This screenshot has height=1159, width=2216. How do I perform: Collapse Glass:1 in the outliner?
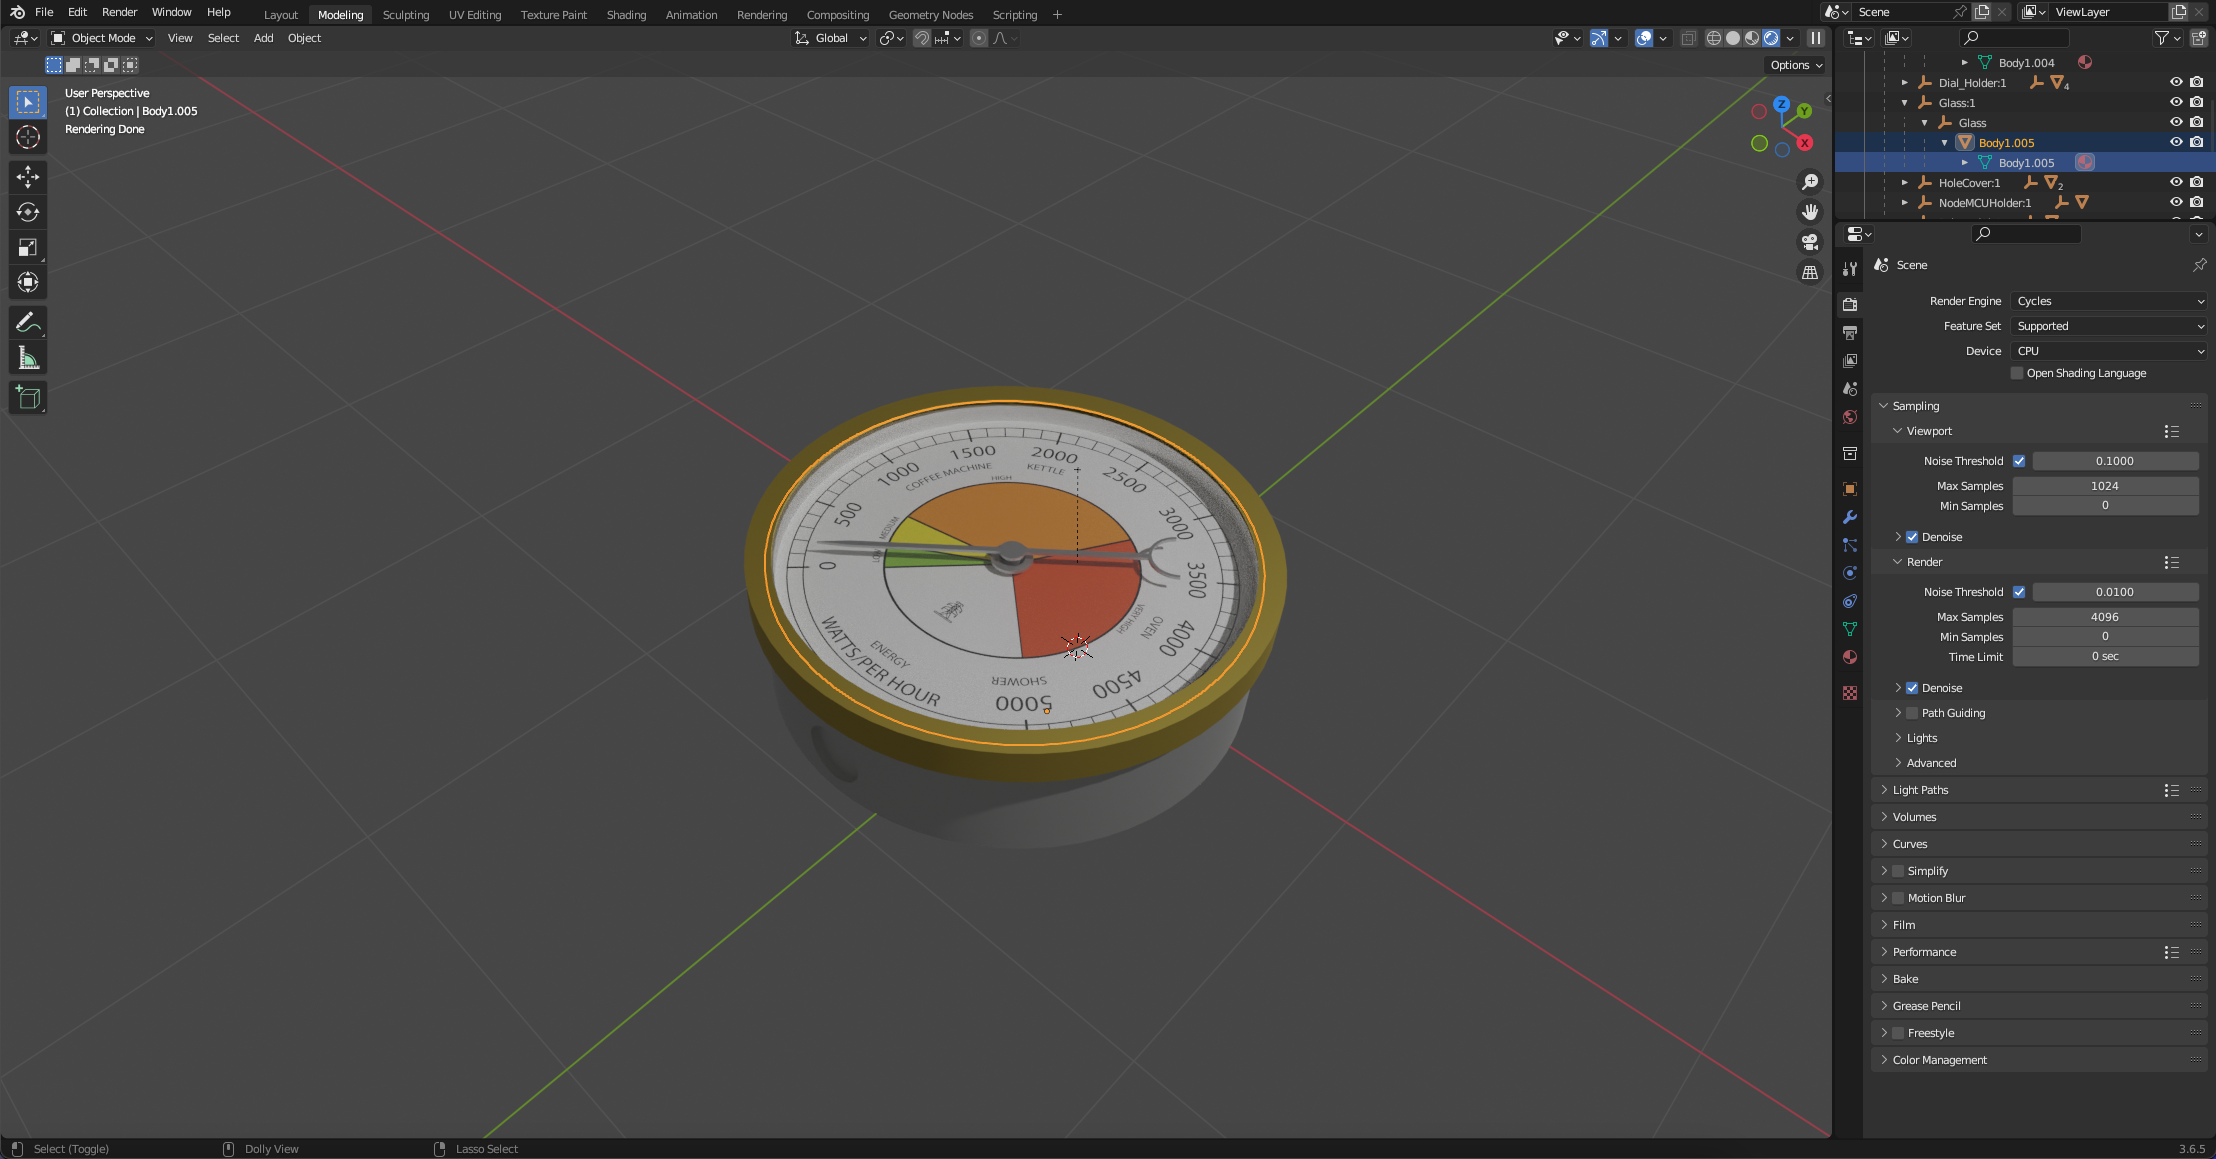coord(1905,103)
